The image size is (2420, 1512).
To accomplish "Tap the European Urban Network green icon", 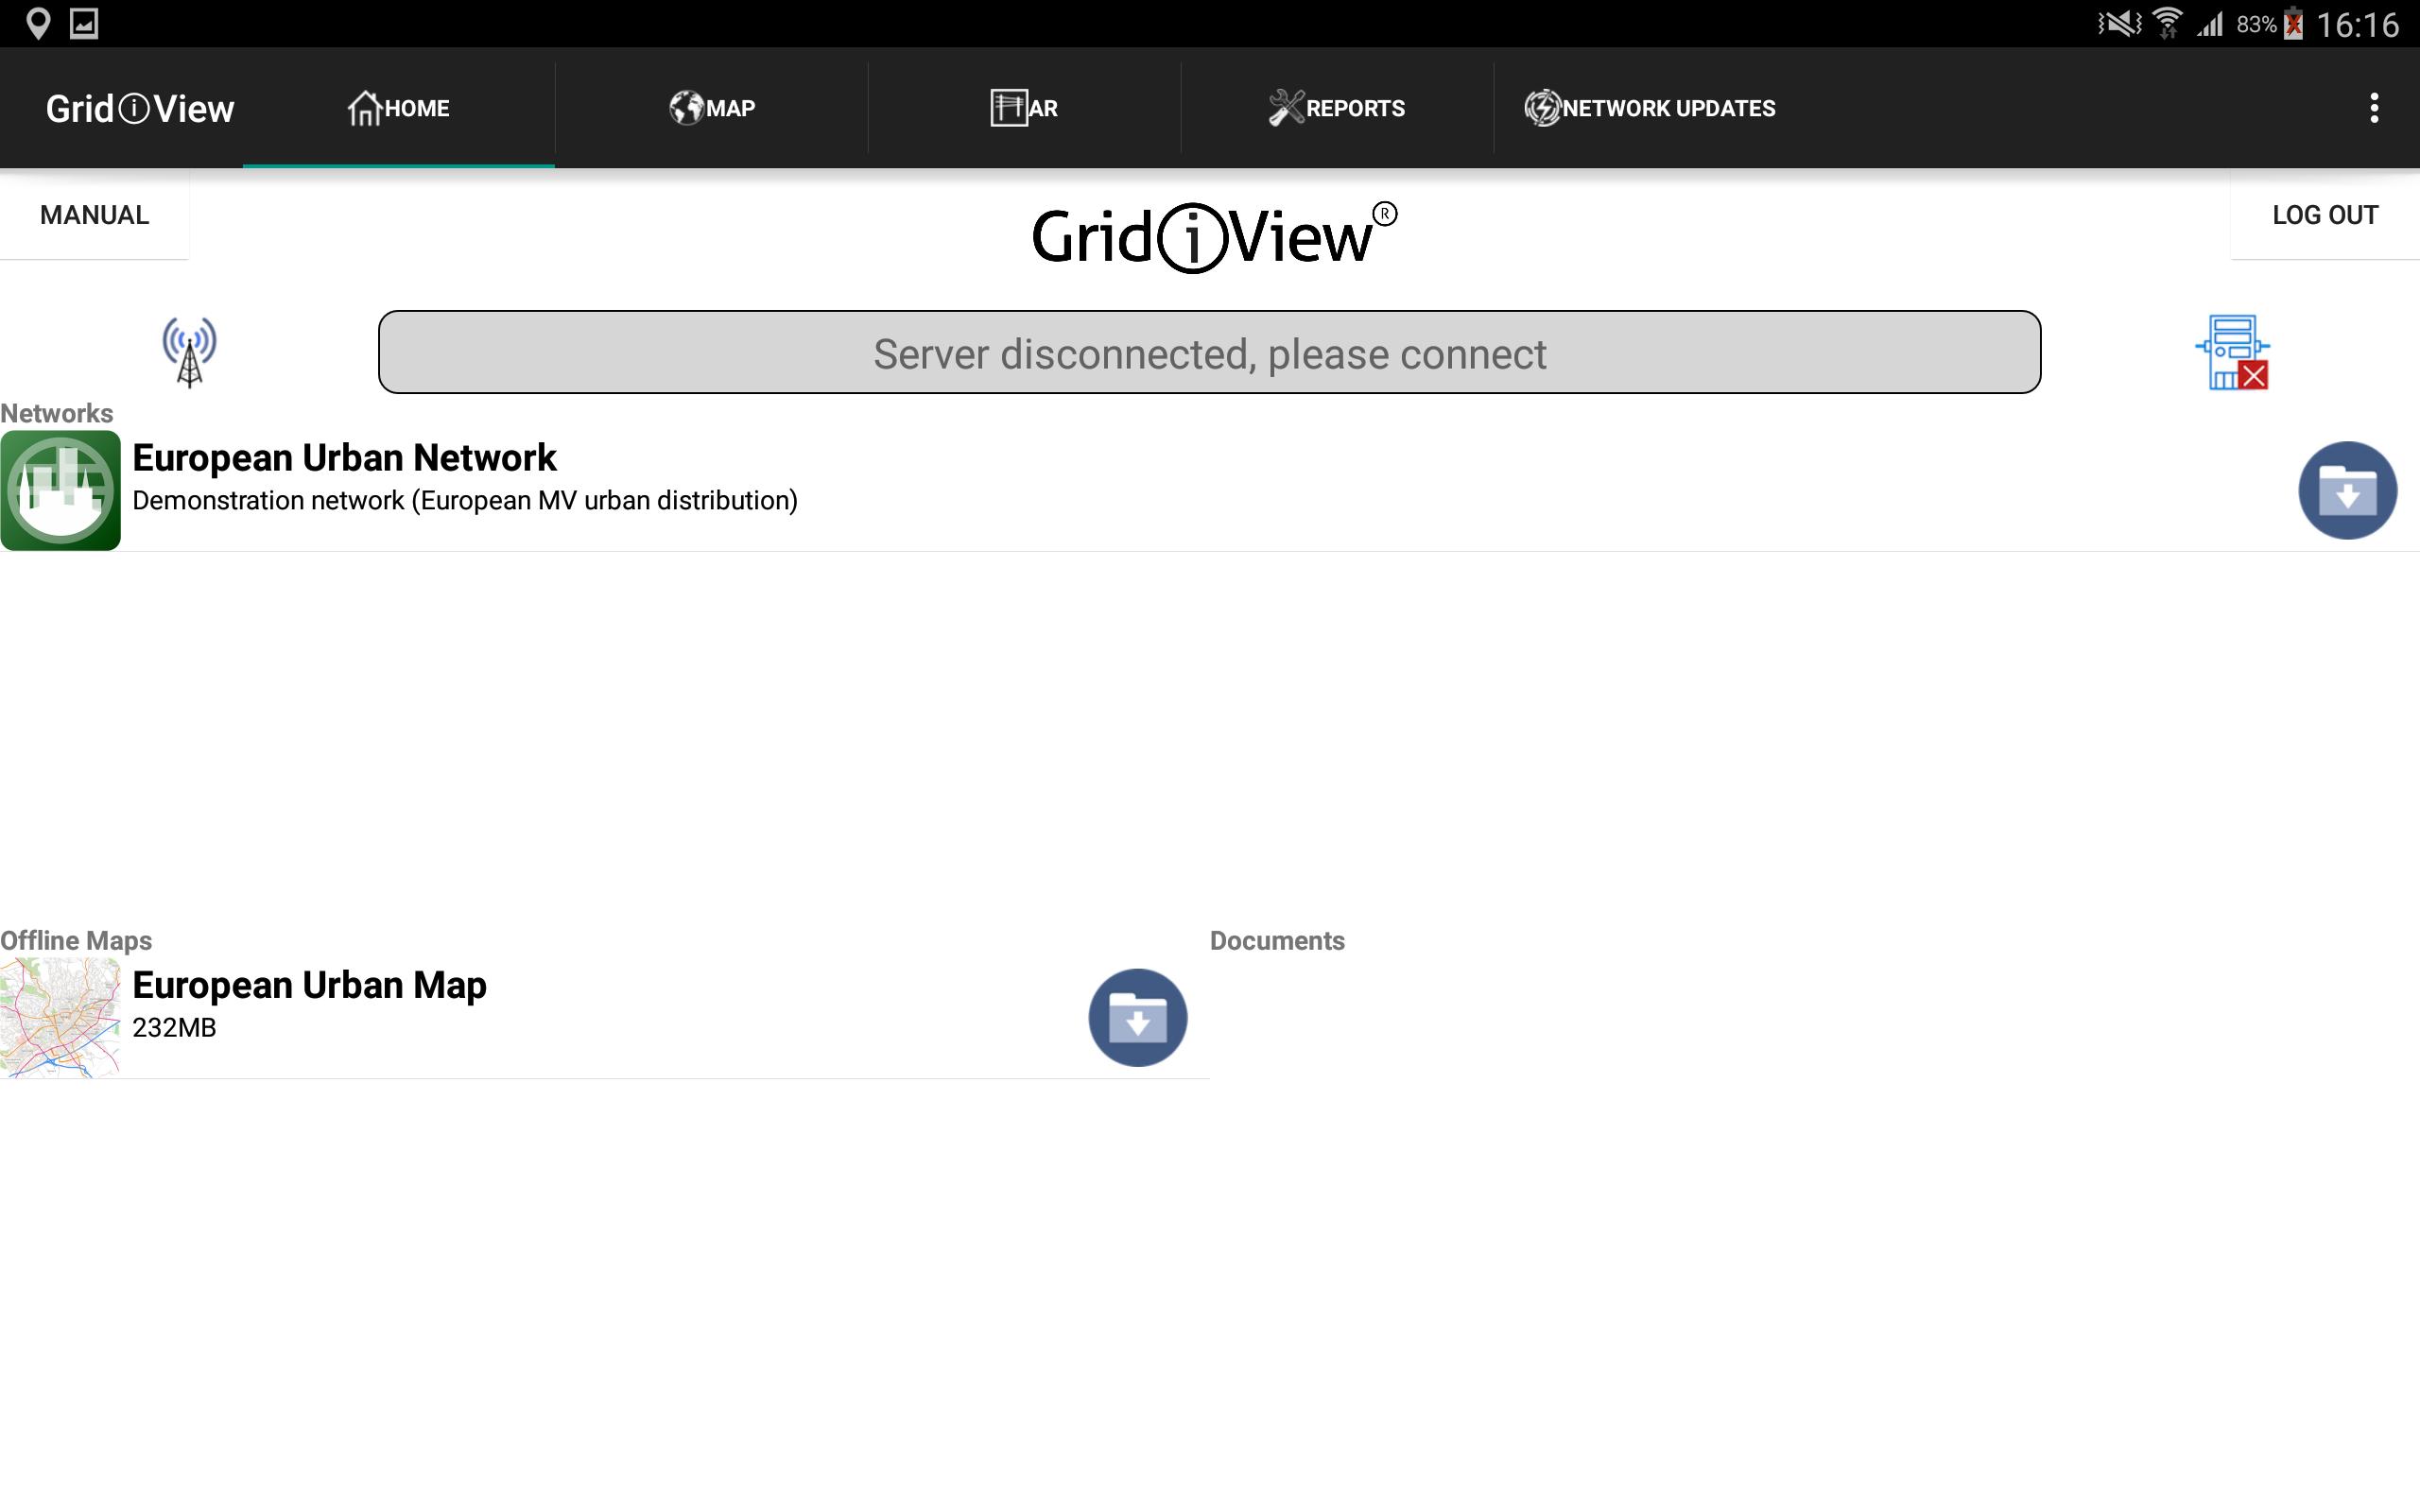I will [60, 490].
